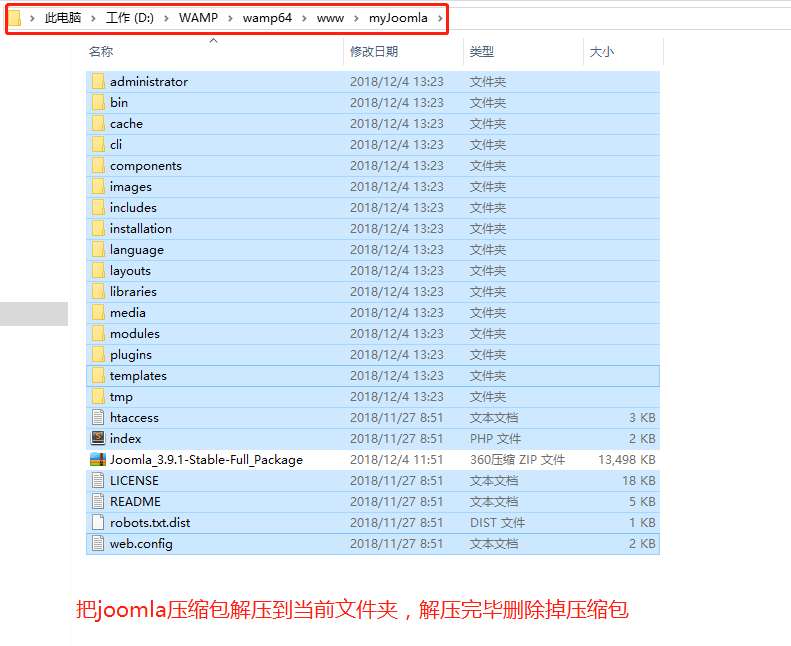The width and height of the screenshot is (791, 646).
Task: Select the LICENSE file name
Action: [x=134, y=481]
